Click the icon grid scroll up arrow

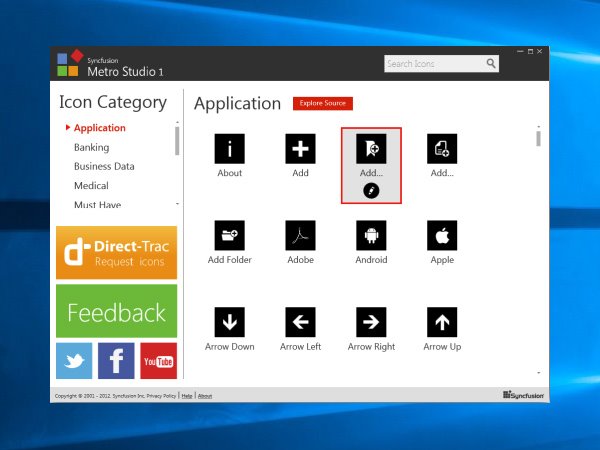tap(538, 126)
